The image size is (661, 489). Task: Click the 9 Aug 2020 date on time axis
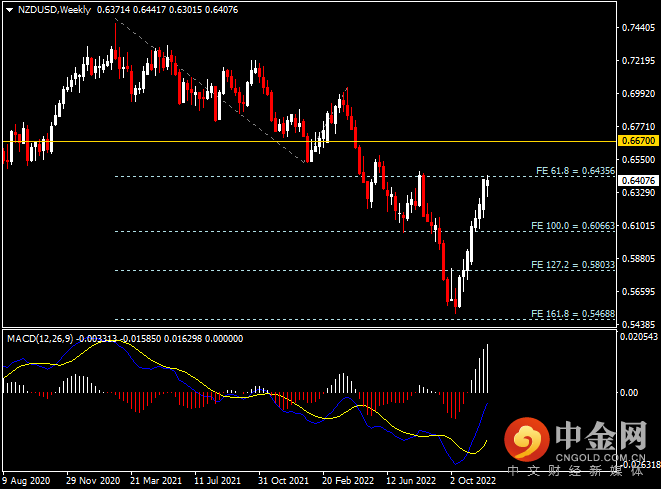[x=27, y=479]
